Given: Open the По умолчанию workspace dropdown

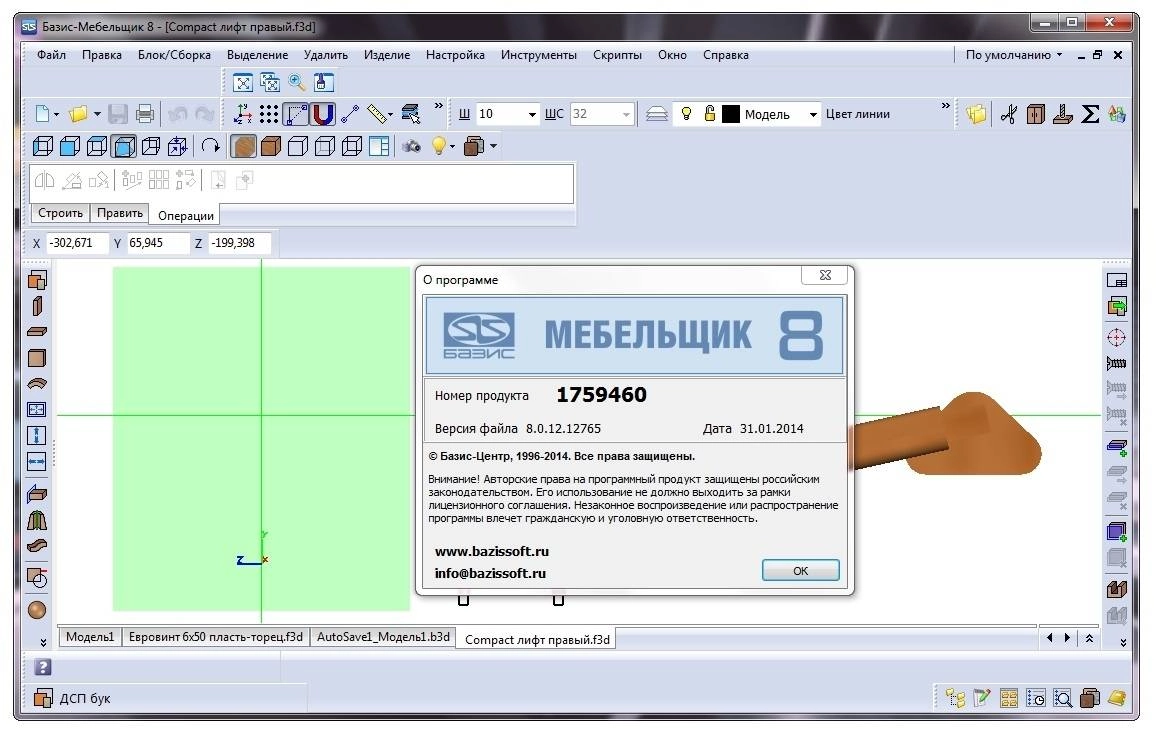Looking at the screenshot, I should (x=1014, y=55).
